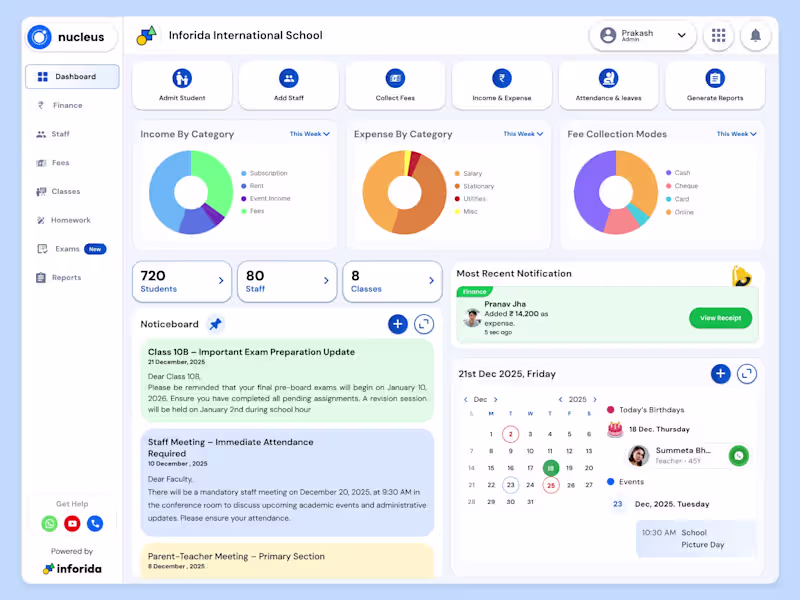800x600 pixels.
Task: Toggle Cash legend in Fee Collection chart
Action: (678, 173)
